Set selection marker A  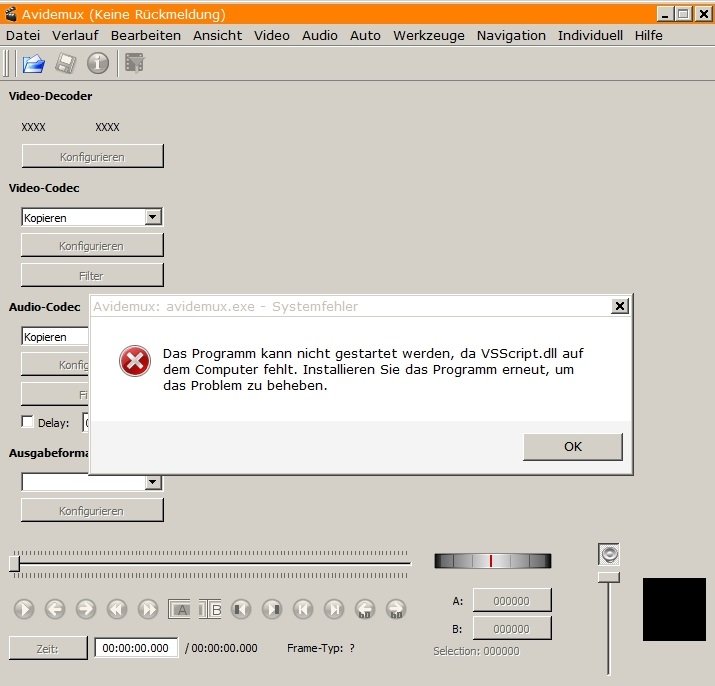[x=179, y=609]
